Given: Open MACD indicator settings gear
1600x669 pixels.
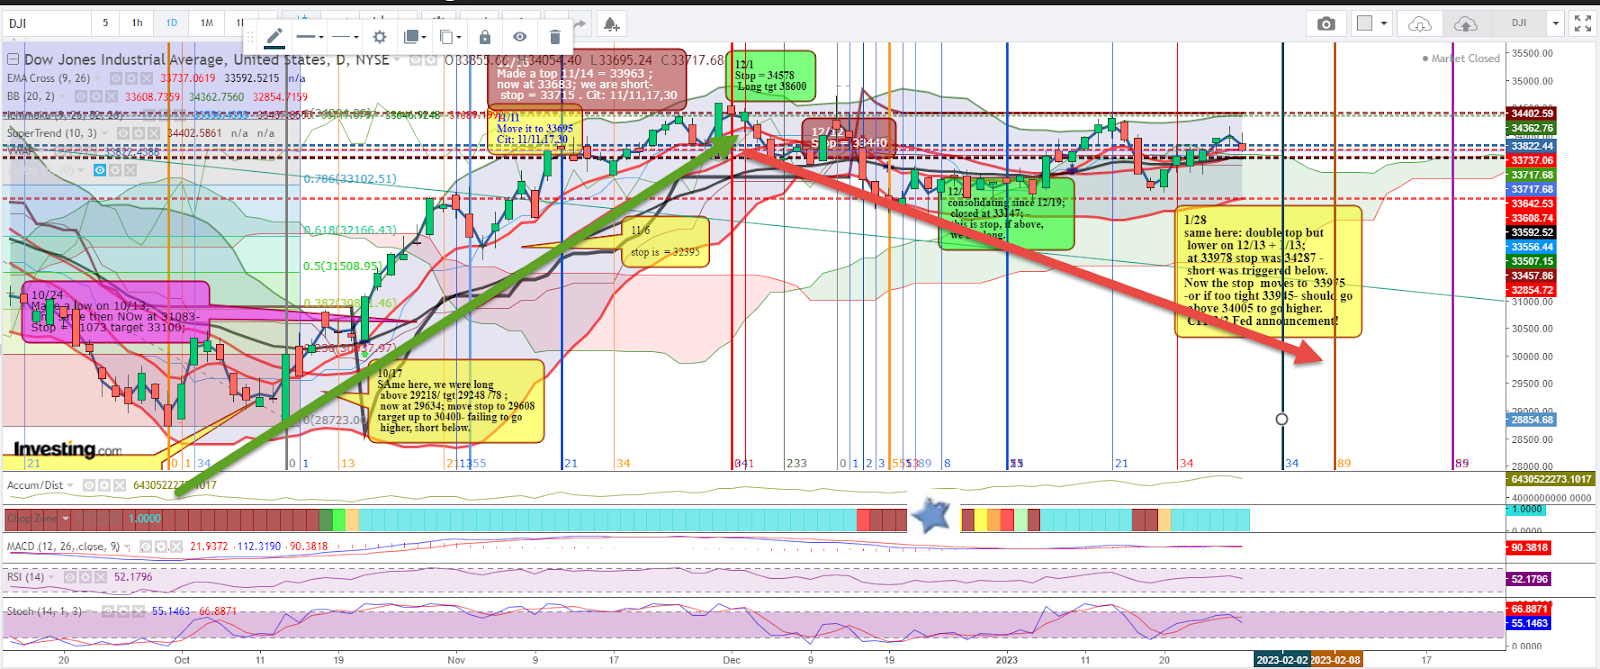Looking at the screenshot, I should coord(161,547).
